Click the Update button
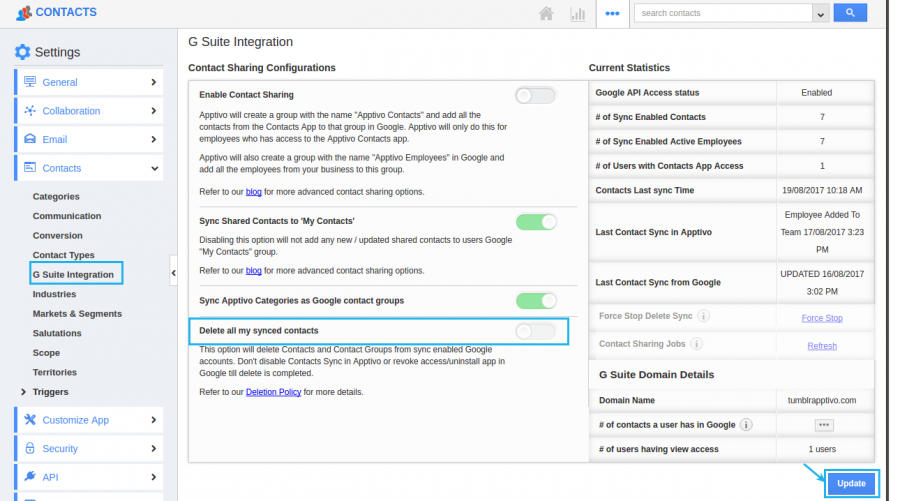 [x=851, y=483]
